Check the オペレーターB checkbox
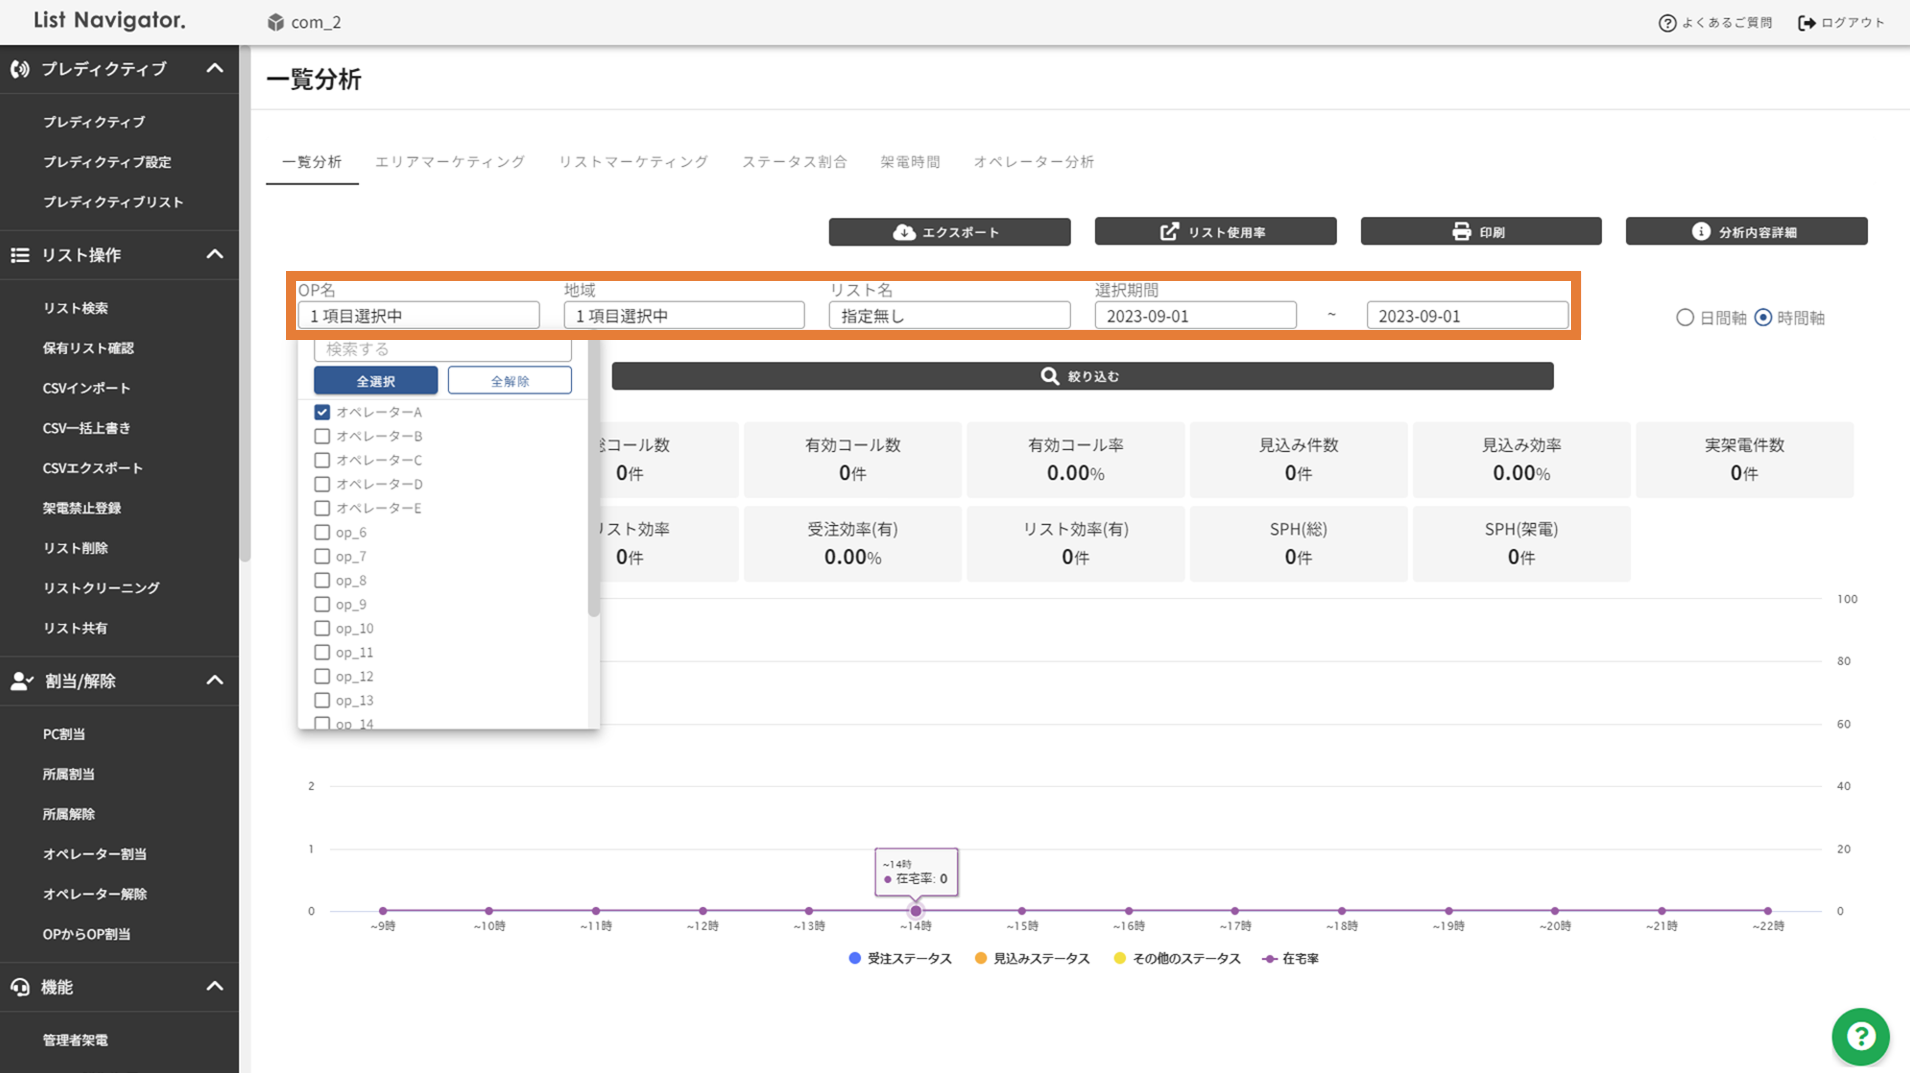The image size is (1910, 1073). click(x=322, y=436)
